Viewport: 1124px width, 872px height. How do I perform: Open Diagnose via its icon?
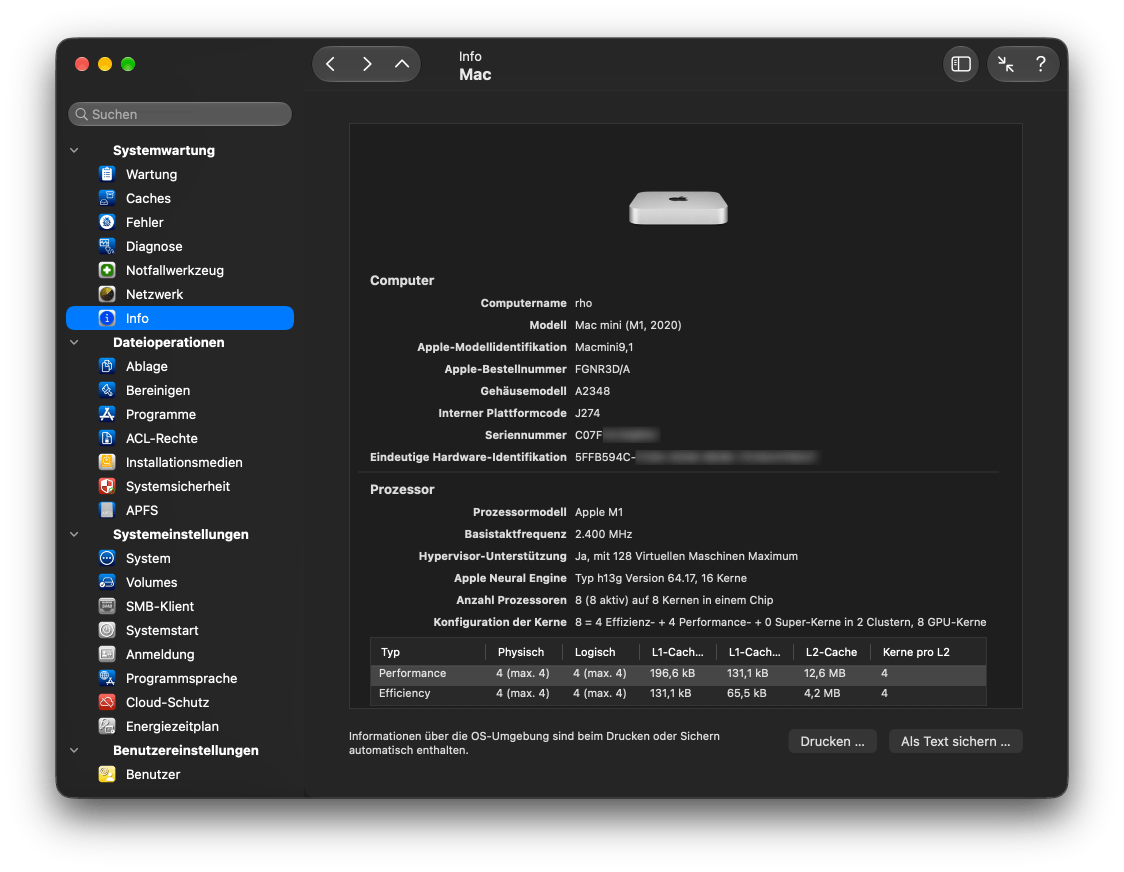107,246
